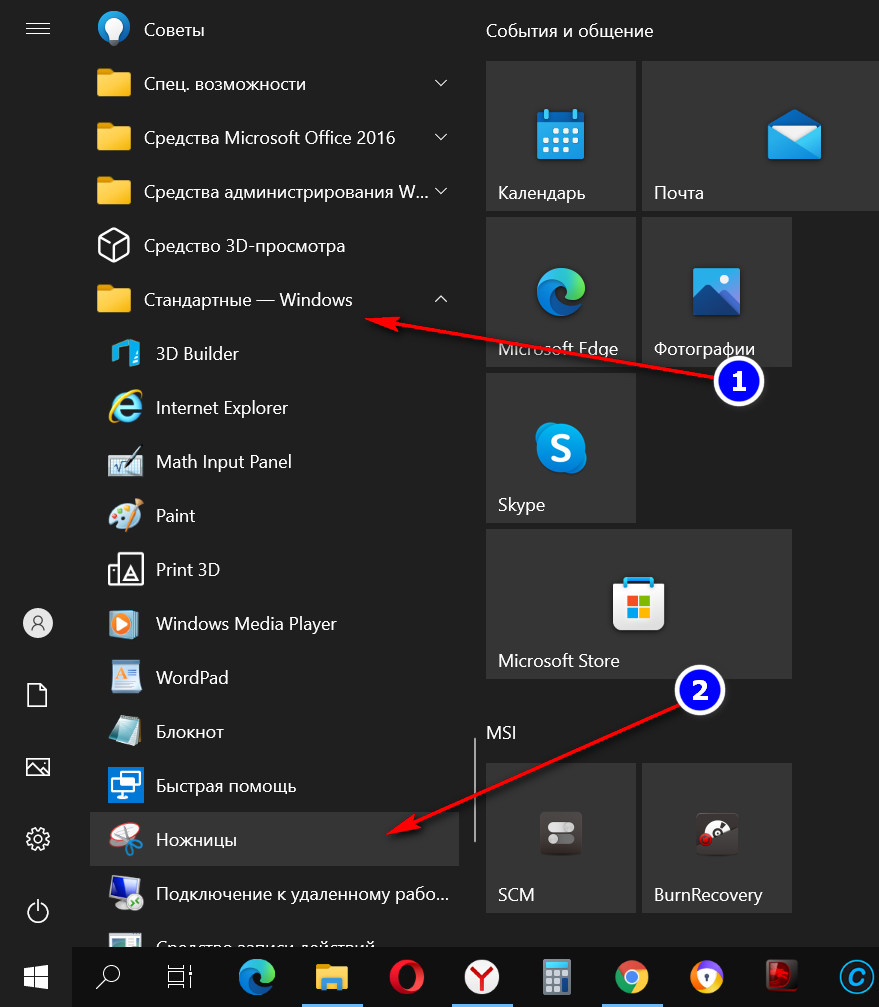Open Ножницы snipping tool
This screenshot has height=1007, width=879.
pyautogui.click(x=274, y=839)
